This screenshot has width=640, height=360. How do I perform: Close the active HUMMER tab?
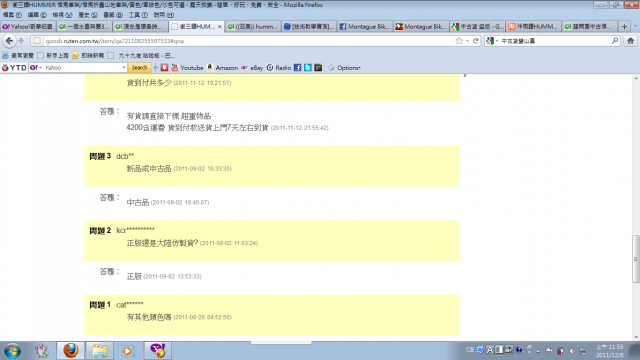coord(220,27)
